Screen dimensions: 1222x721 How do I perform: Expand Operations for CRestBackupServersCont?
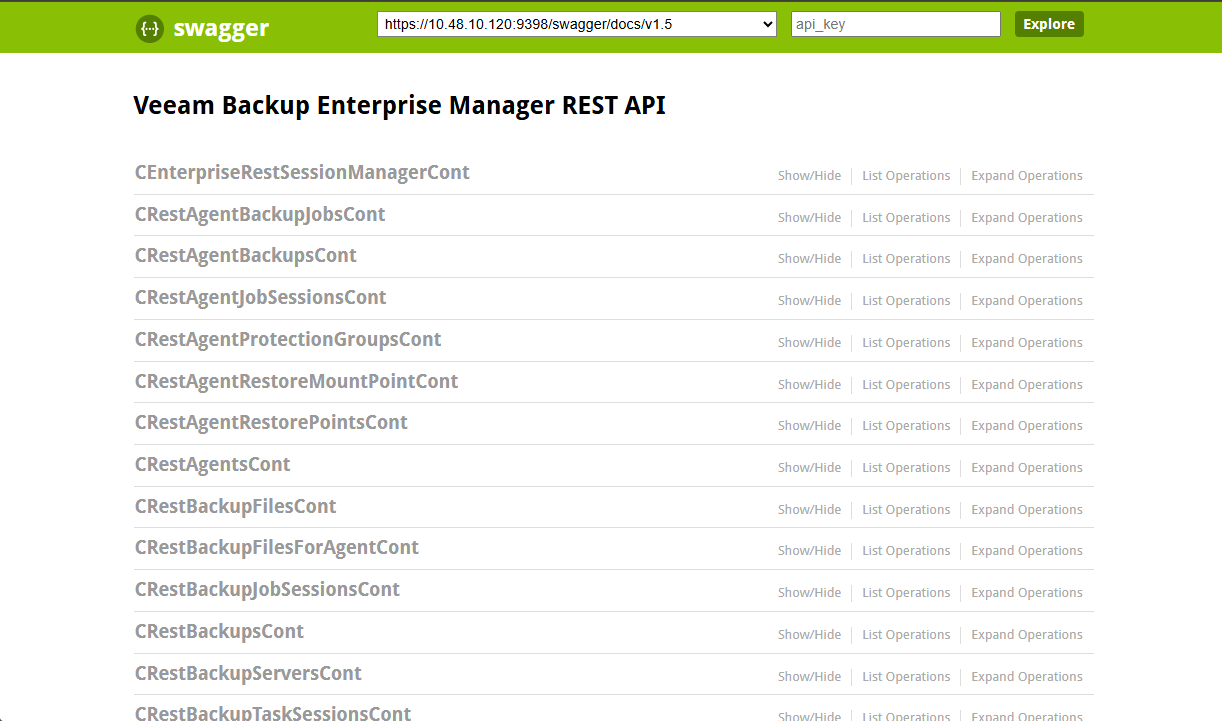pyautogui.click(x=1027, y=677)
